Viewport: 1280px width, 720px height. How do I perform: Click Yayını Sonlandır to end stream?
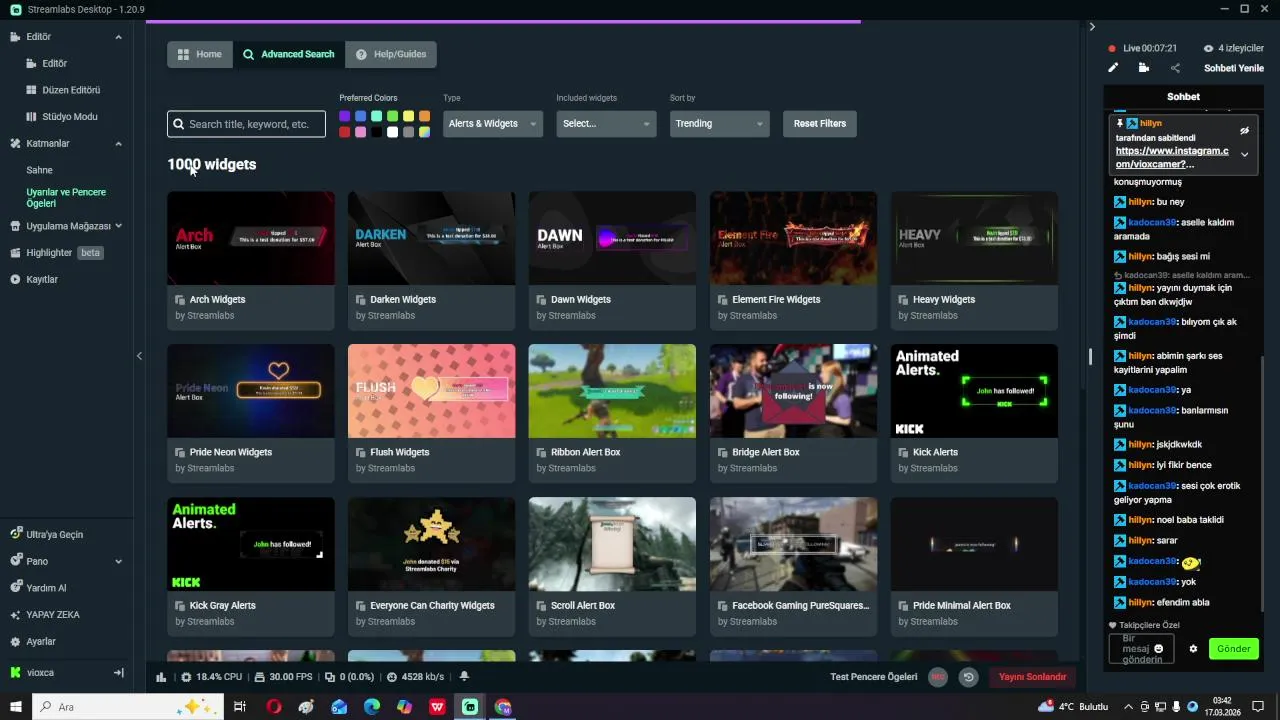click(1033, 677)
